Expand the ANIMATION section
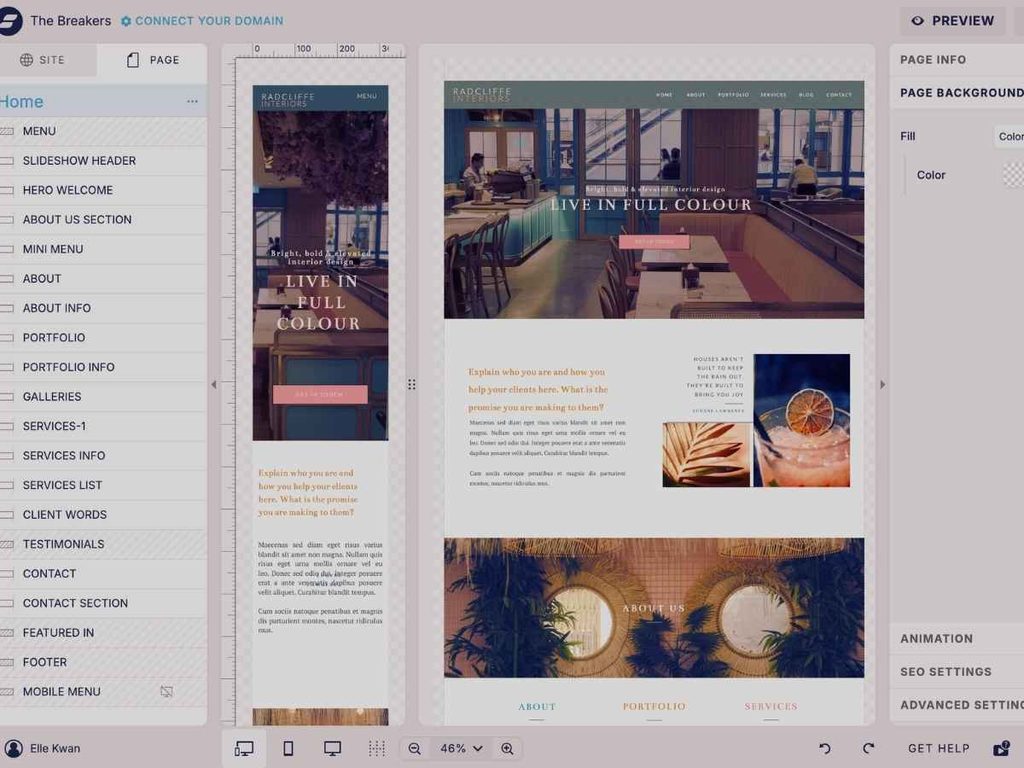The height and width of the screenshot is (768, 1024). pyautogui.click(x=957, y=639)
